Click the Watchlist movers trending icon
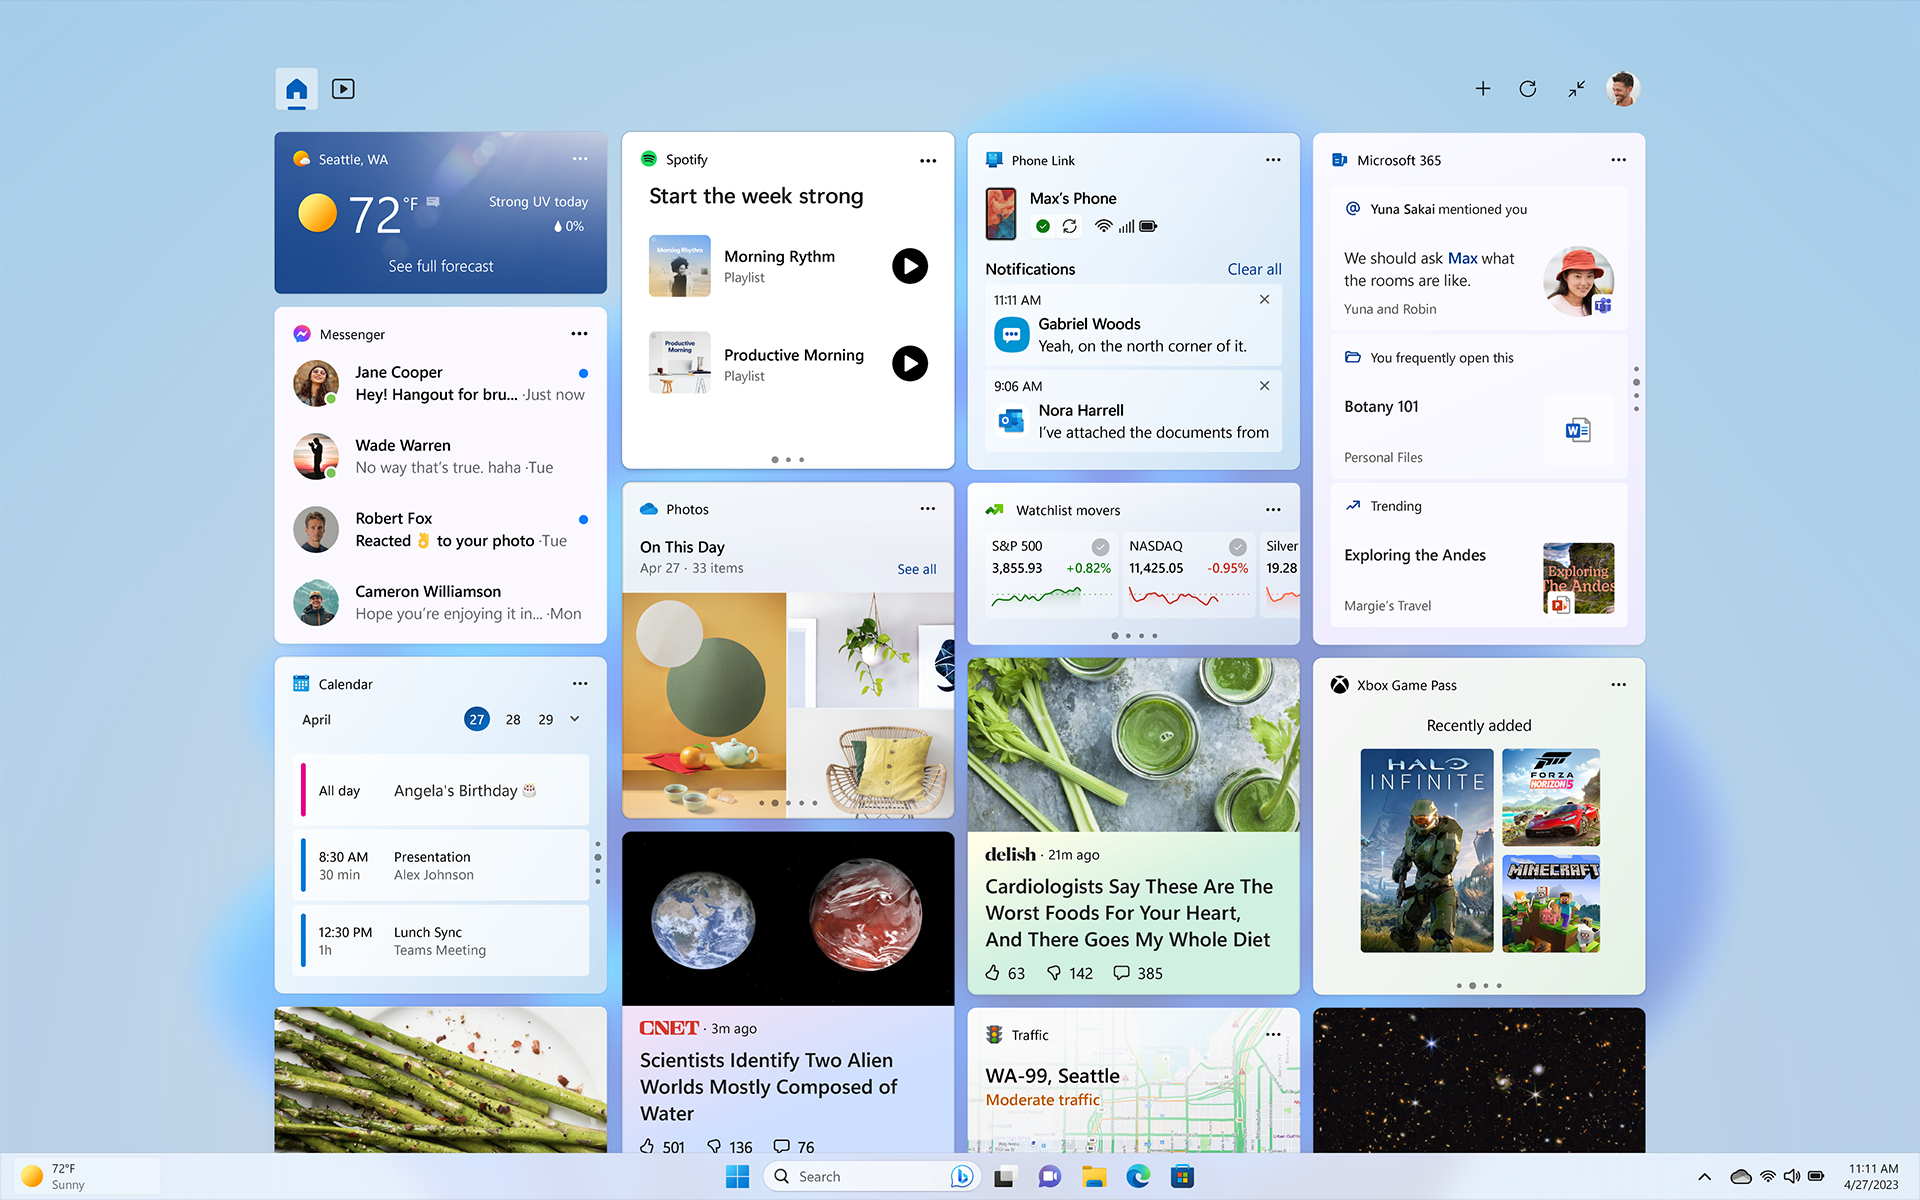 click(994, 509)
